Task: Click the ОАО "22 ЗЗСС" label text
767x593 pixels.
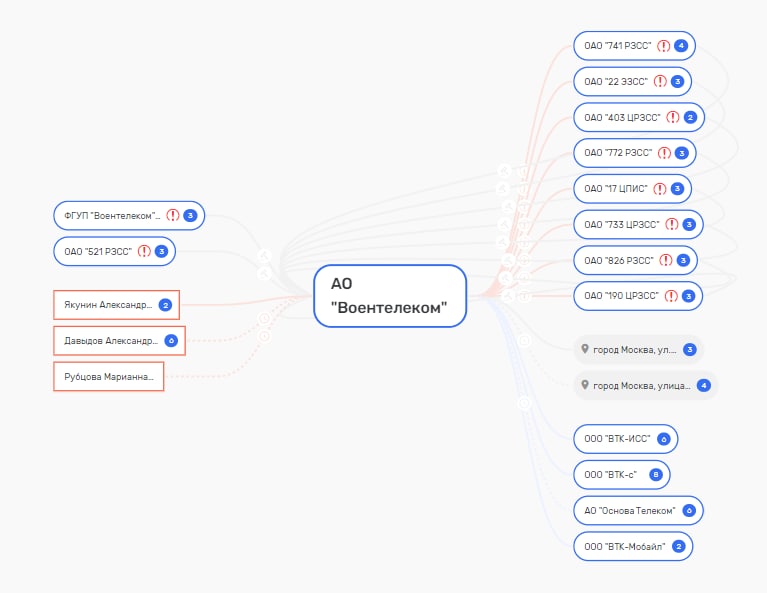Action: (616, 82)
